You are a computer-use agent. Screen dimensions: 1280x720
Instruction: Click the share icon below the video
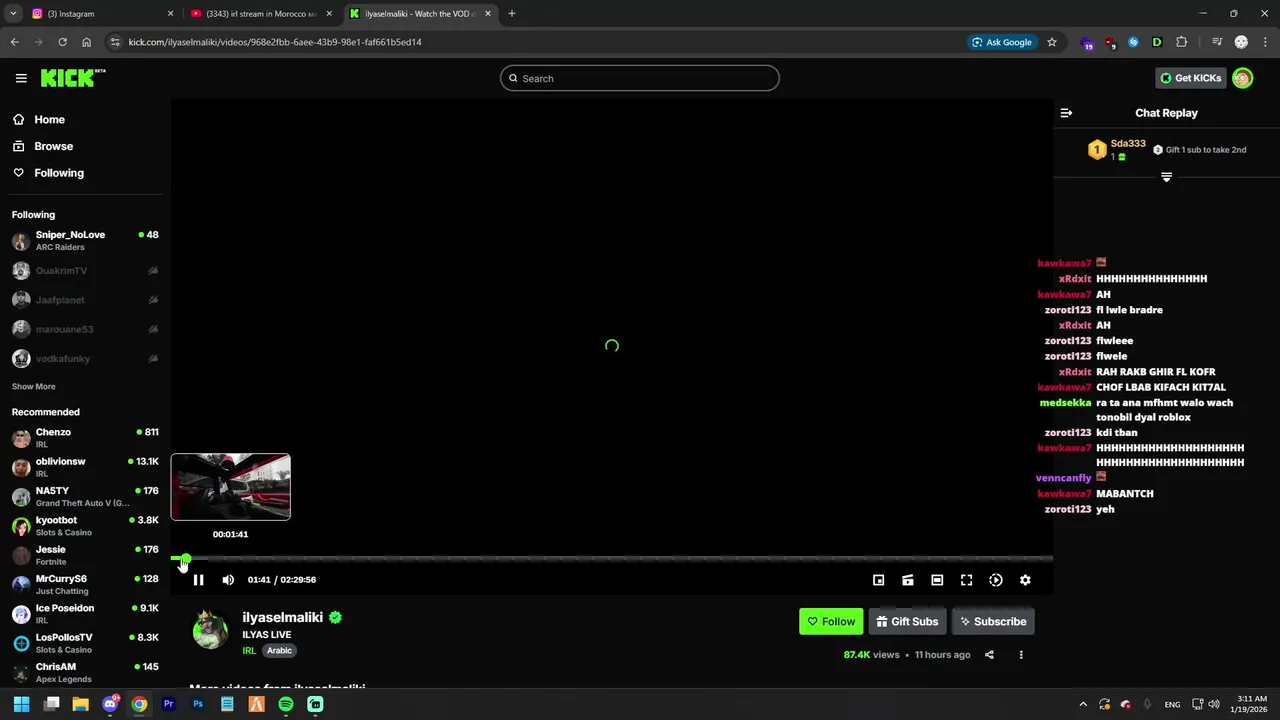[x=989, y=655]
